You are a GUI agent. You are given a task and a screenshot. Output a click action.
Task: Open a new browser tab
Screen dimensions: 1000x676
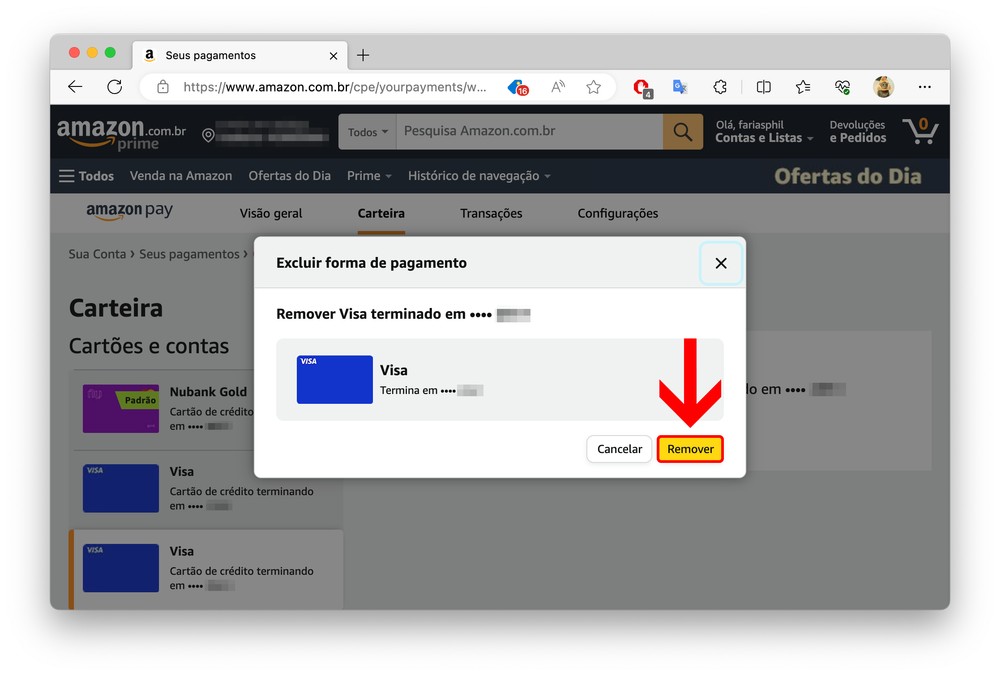(363, 55)
